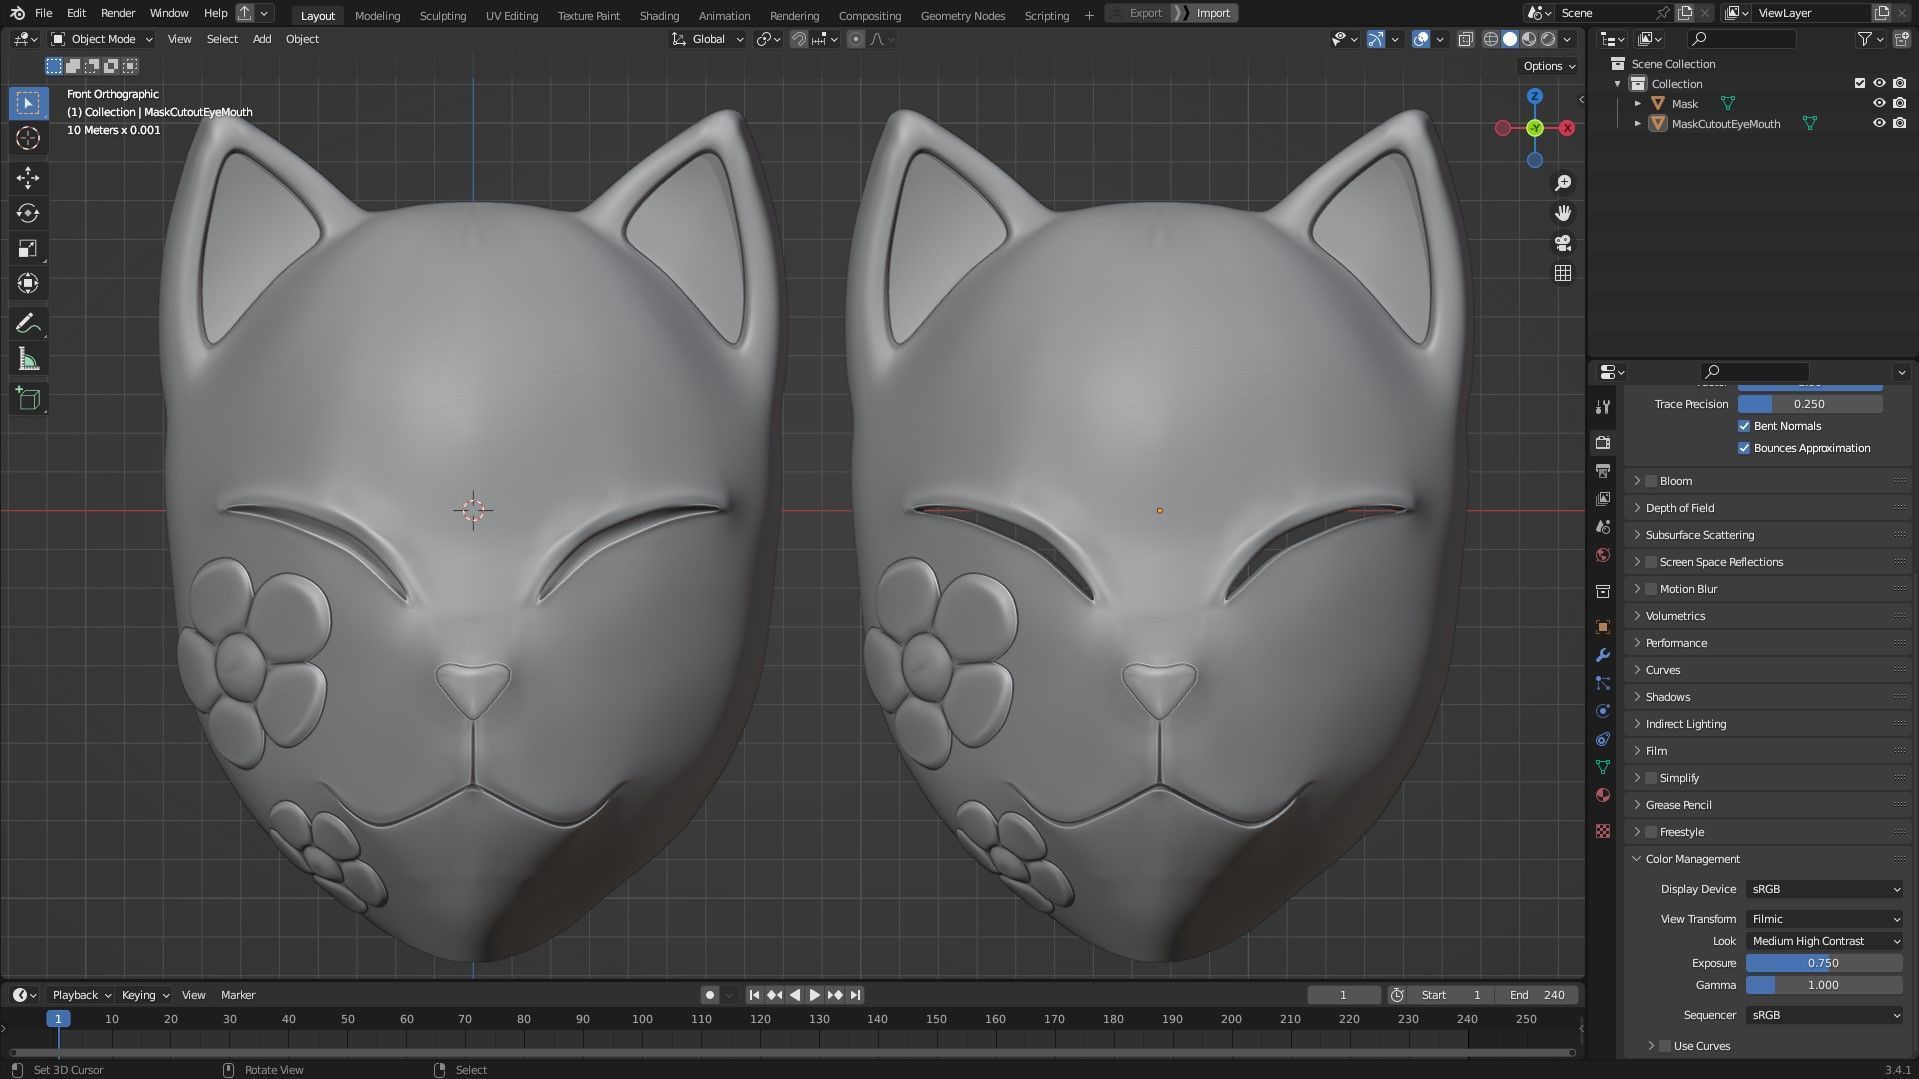This screenshot has height=1079, width=1919.
Task: Open the Options button in viewport
Action: 1549,66
